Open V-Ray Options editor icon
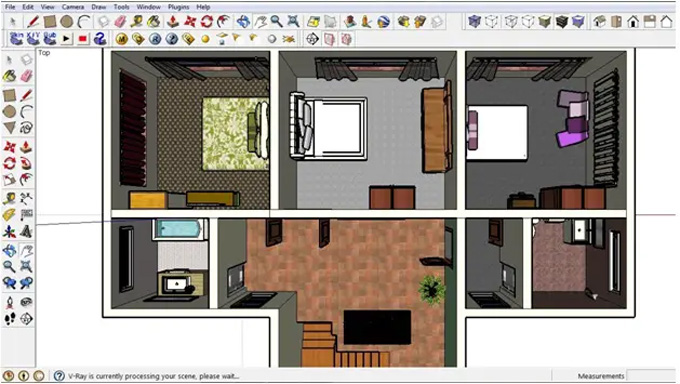Screen dimensions: 680x384 [138, 39]
